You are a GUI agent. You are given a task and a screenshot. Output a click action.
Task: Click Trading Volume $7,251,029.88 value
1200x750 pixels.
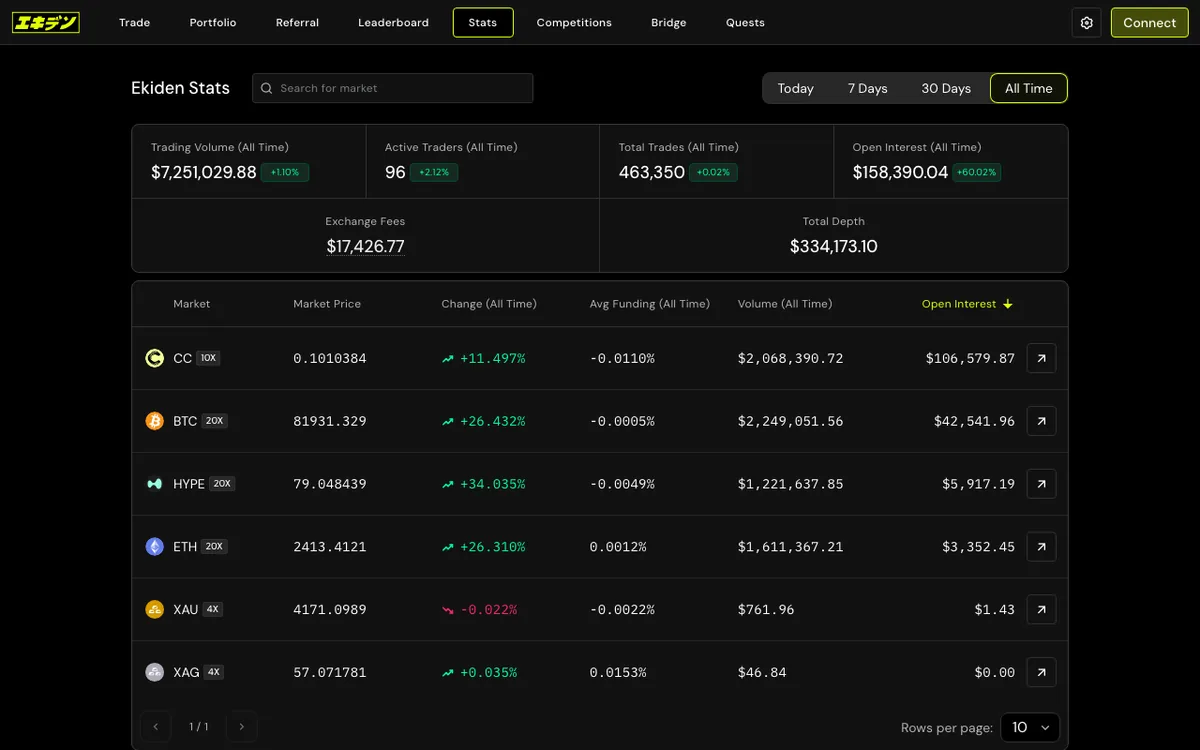click(204, 172)
